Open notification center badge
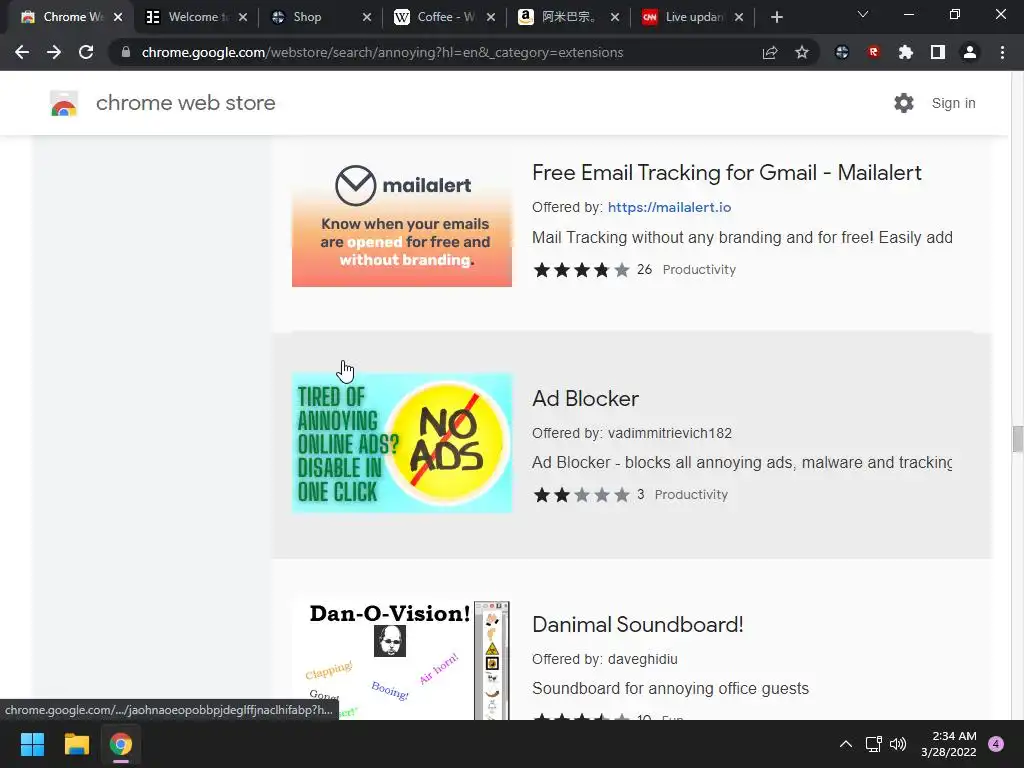Image resolution: width=1024 pixels, height=768 pixels. pyautogui.click(x=996, y=744)
